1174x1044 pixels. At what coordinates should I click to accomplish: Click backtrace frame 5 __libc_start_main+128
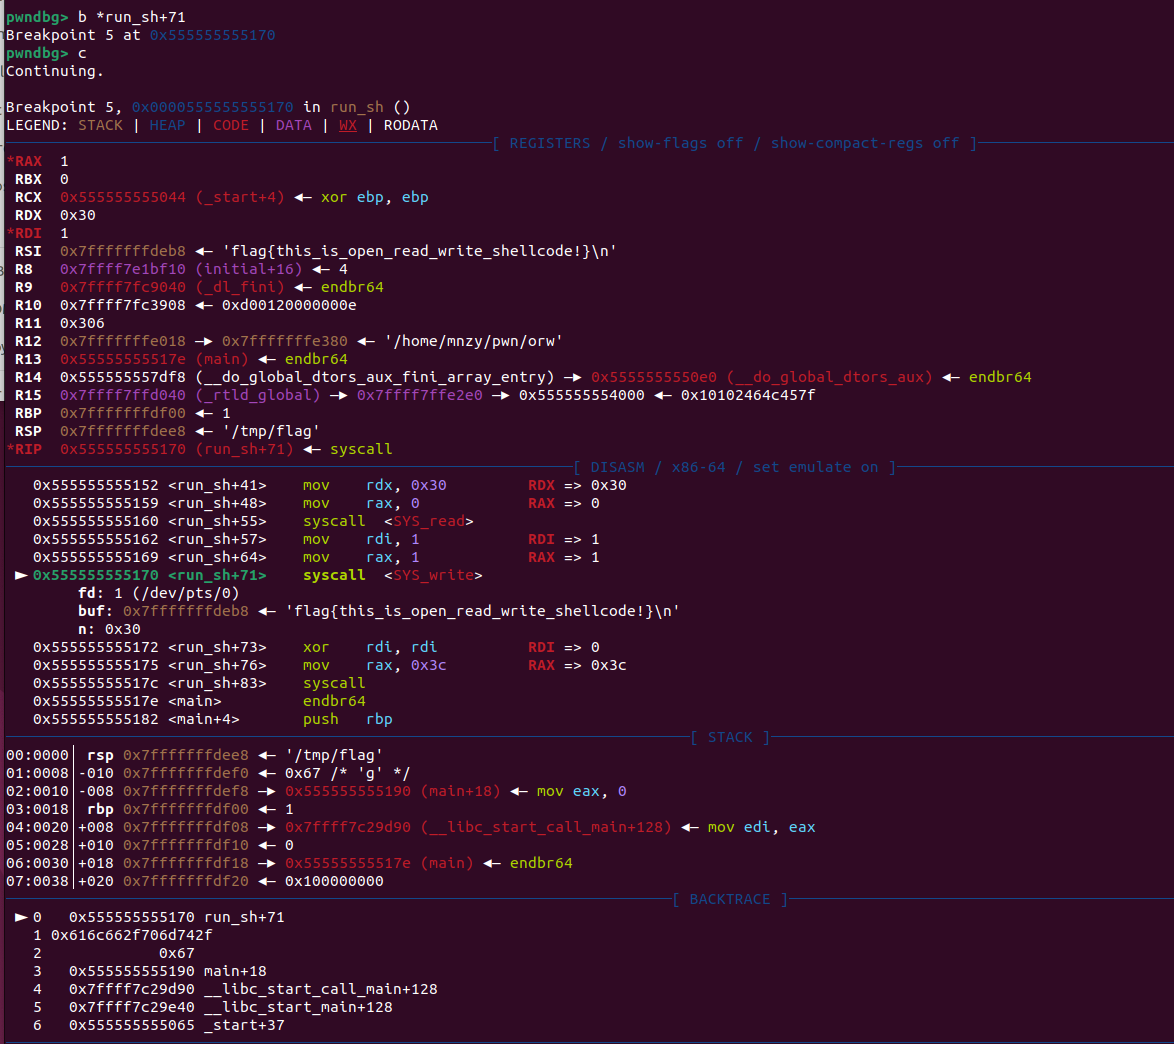coord(213,1007)
